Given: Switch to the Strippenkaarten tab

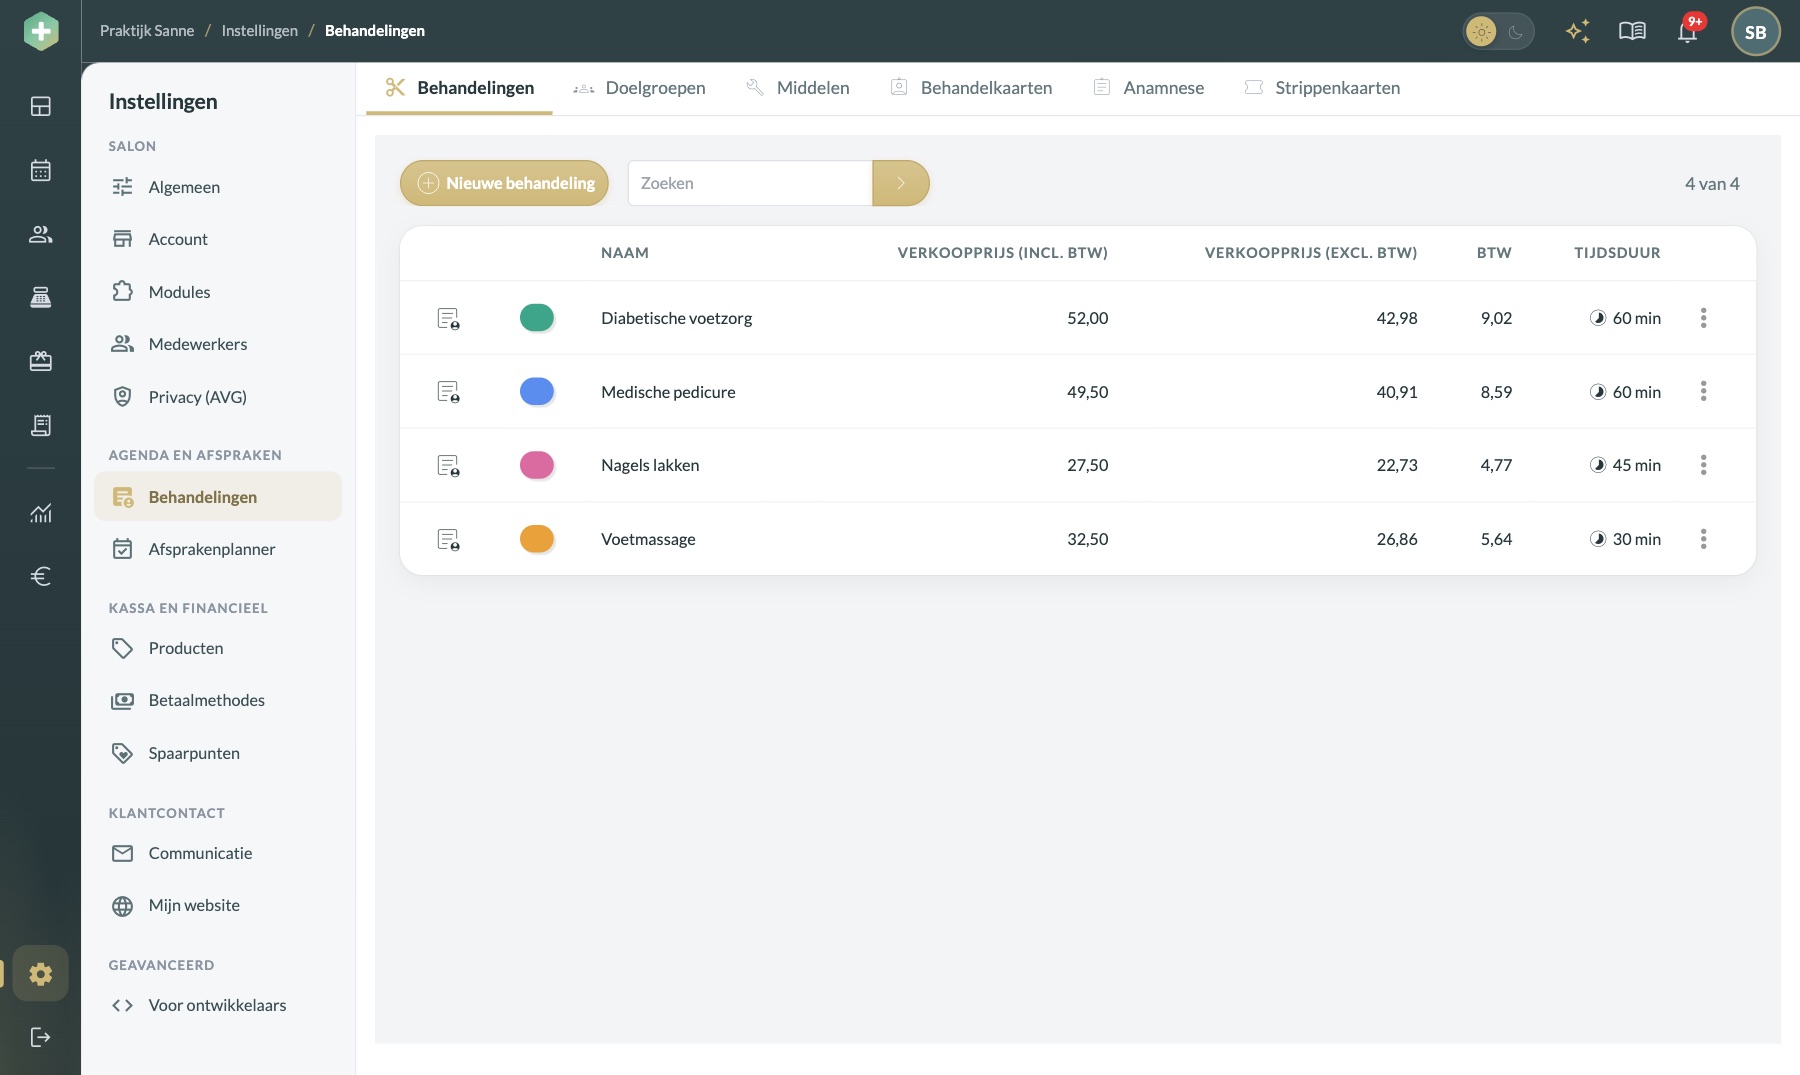Looking at the screenshot, I should coord(1321,88).
